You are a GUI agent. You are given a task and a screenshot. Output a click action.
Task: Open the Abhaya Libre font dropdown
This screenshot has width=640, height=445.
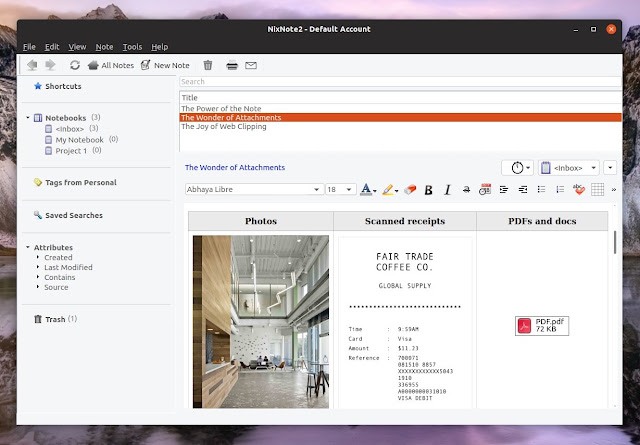(254, 189)
